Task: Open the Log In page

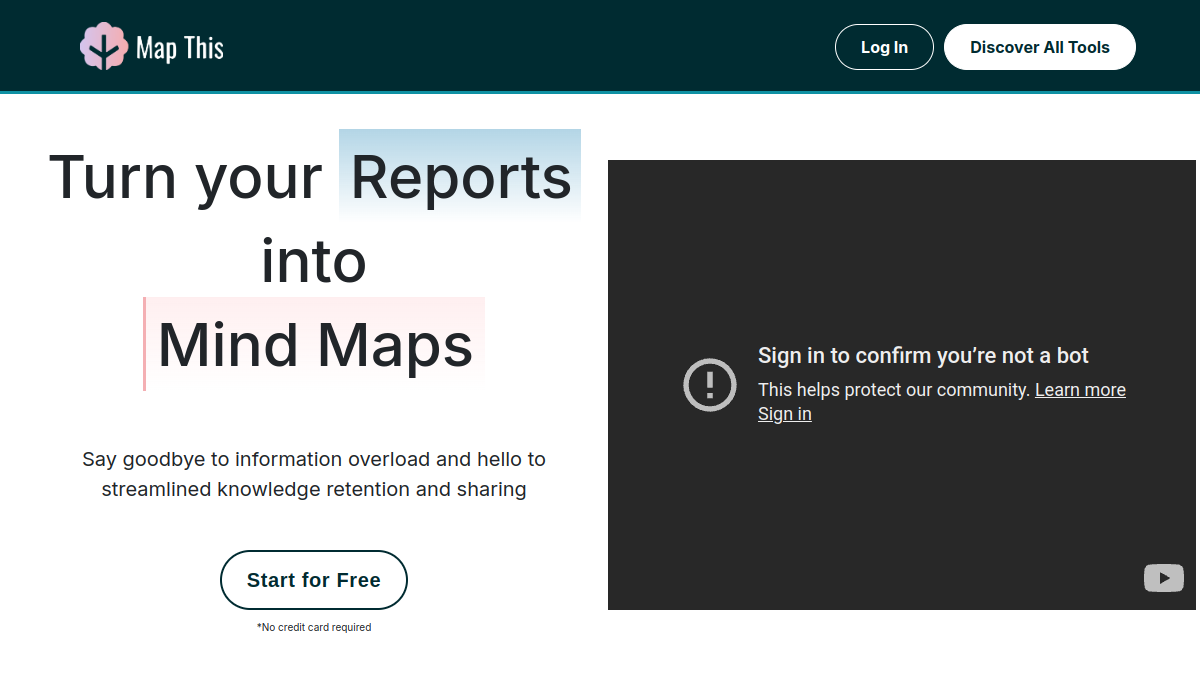Action: point(884,47)
